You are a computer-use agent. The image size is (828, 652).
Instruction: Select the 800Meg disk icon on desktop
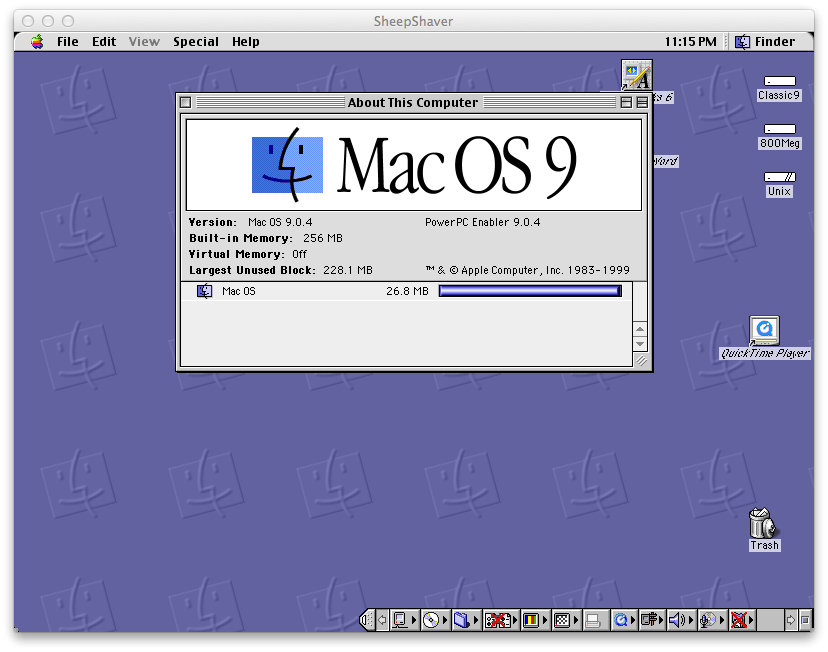(x=779, y=129)
